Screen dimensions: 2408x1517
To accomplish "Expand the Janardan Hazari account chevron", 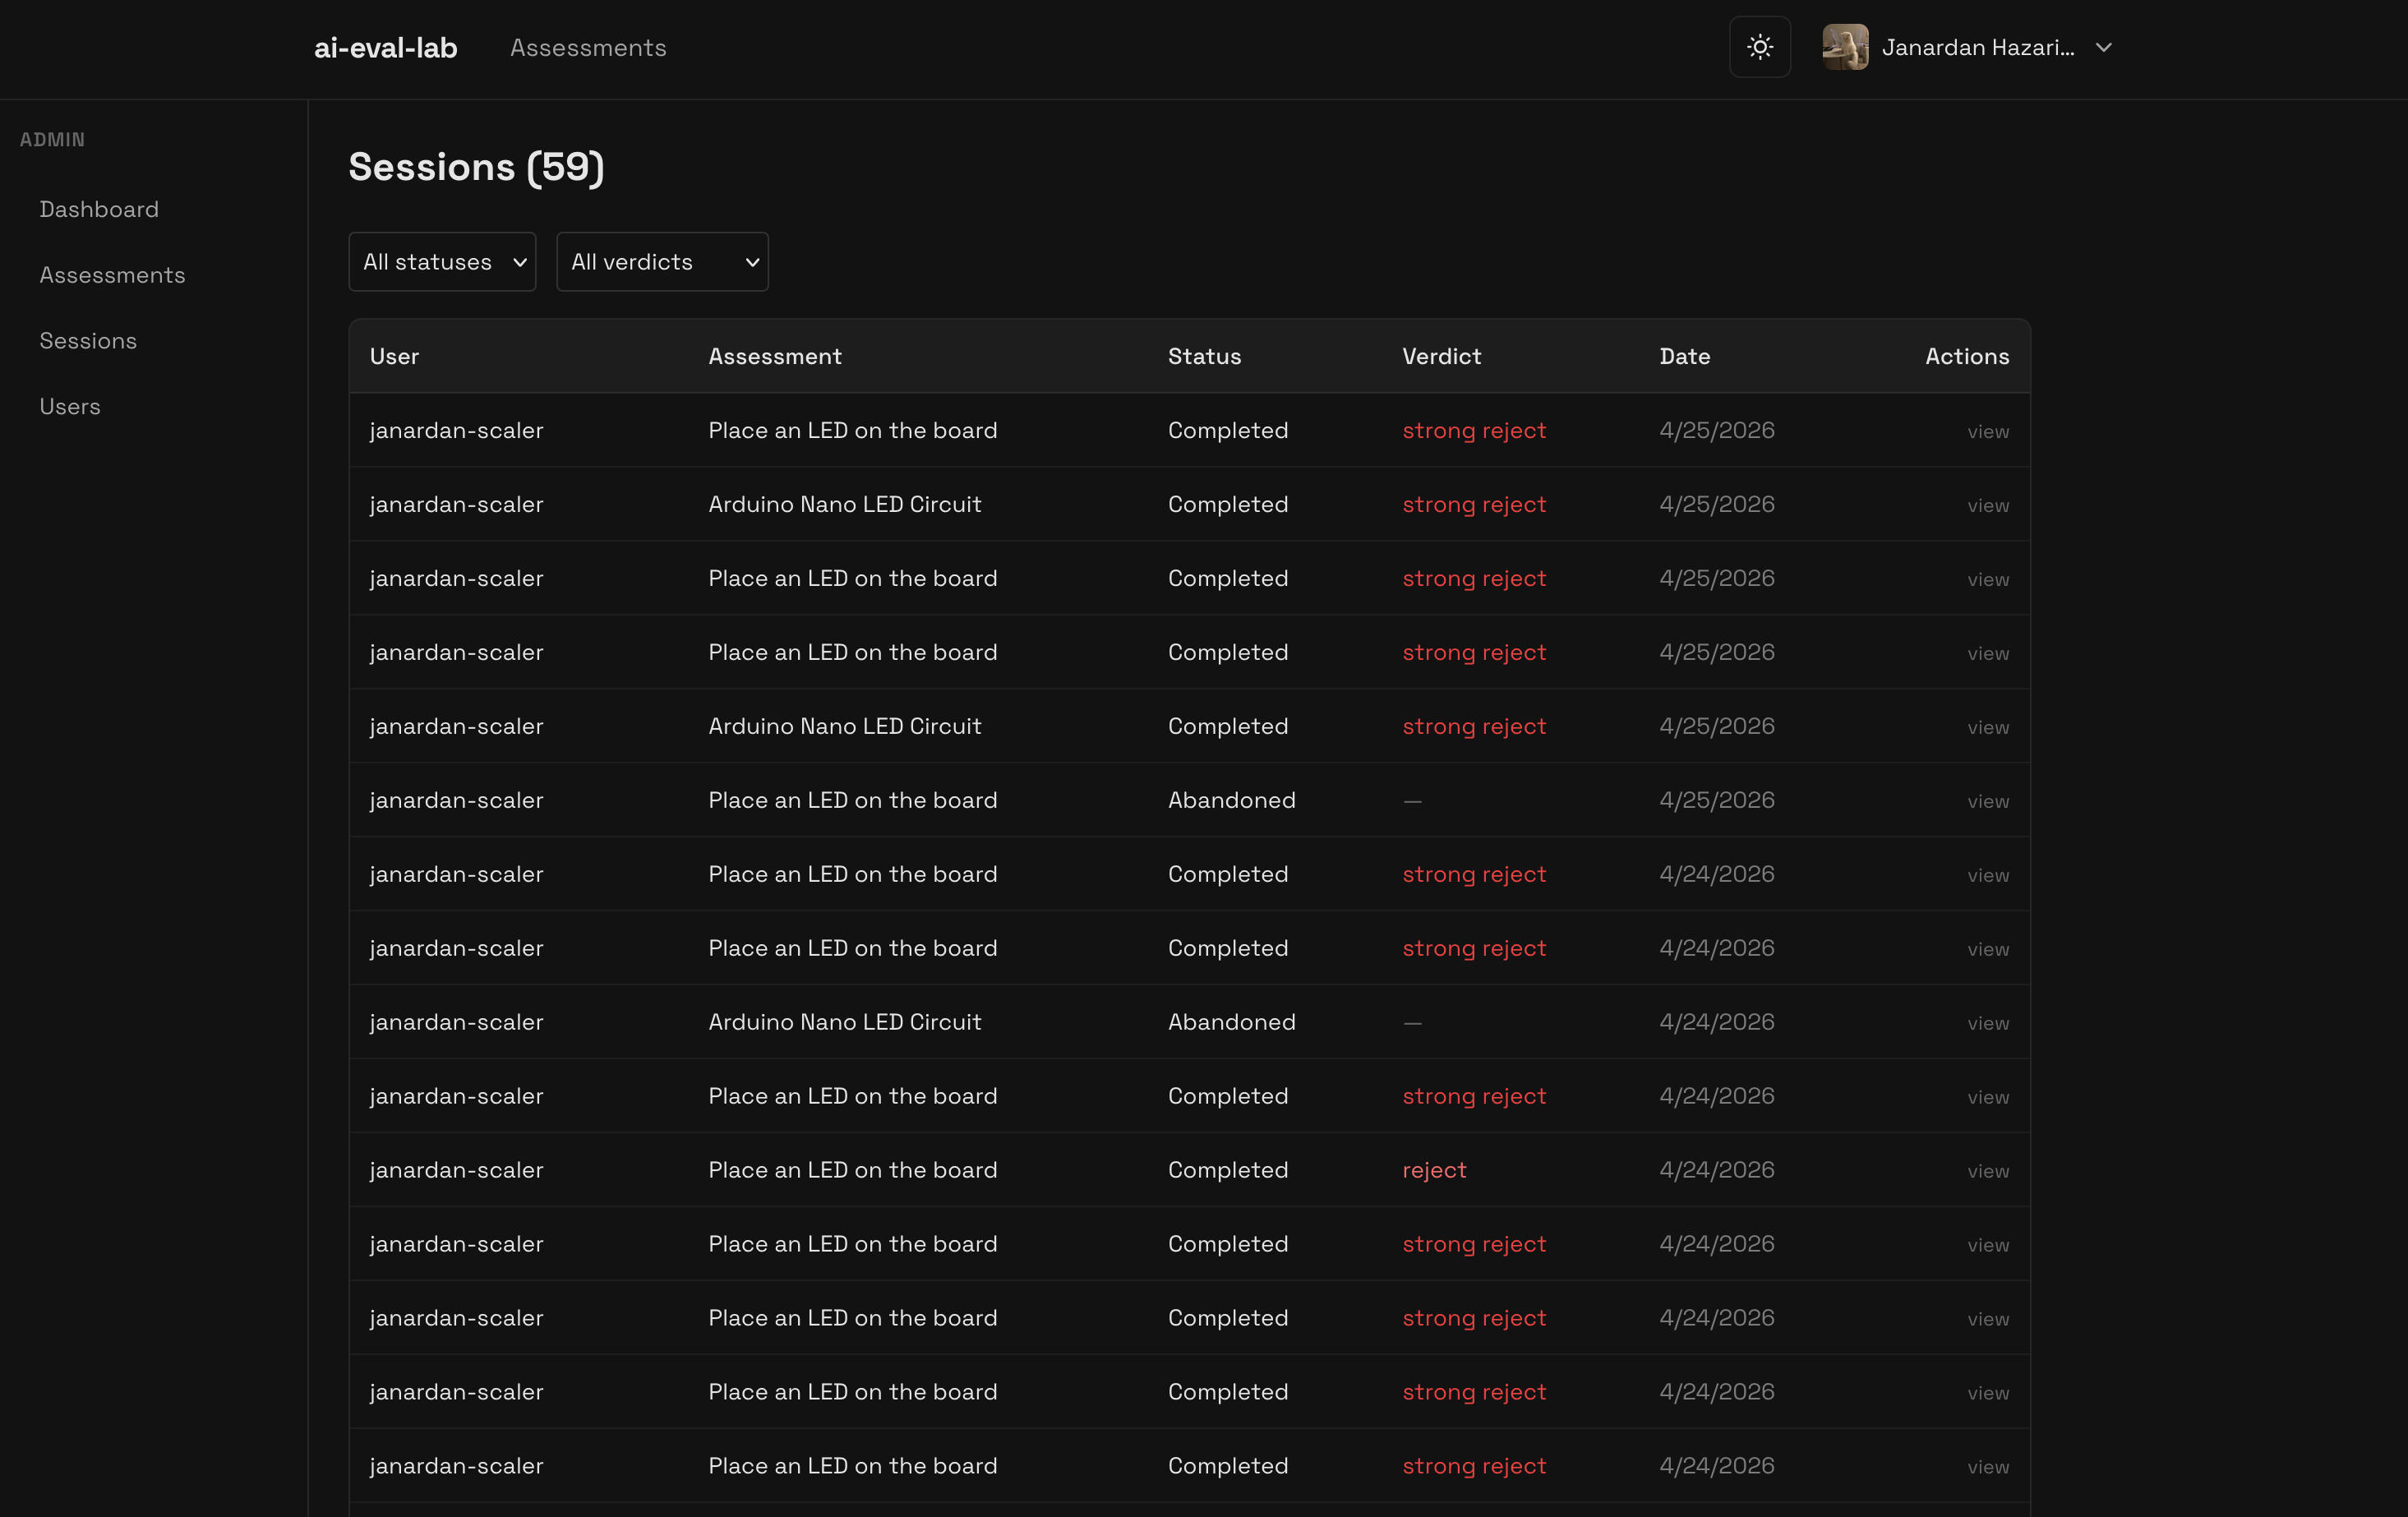I will [2103, 47].
